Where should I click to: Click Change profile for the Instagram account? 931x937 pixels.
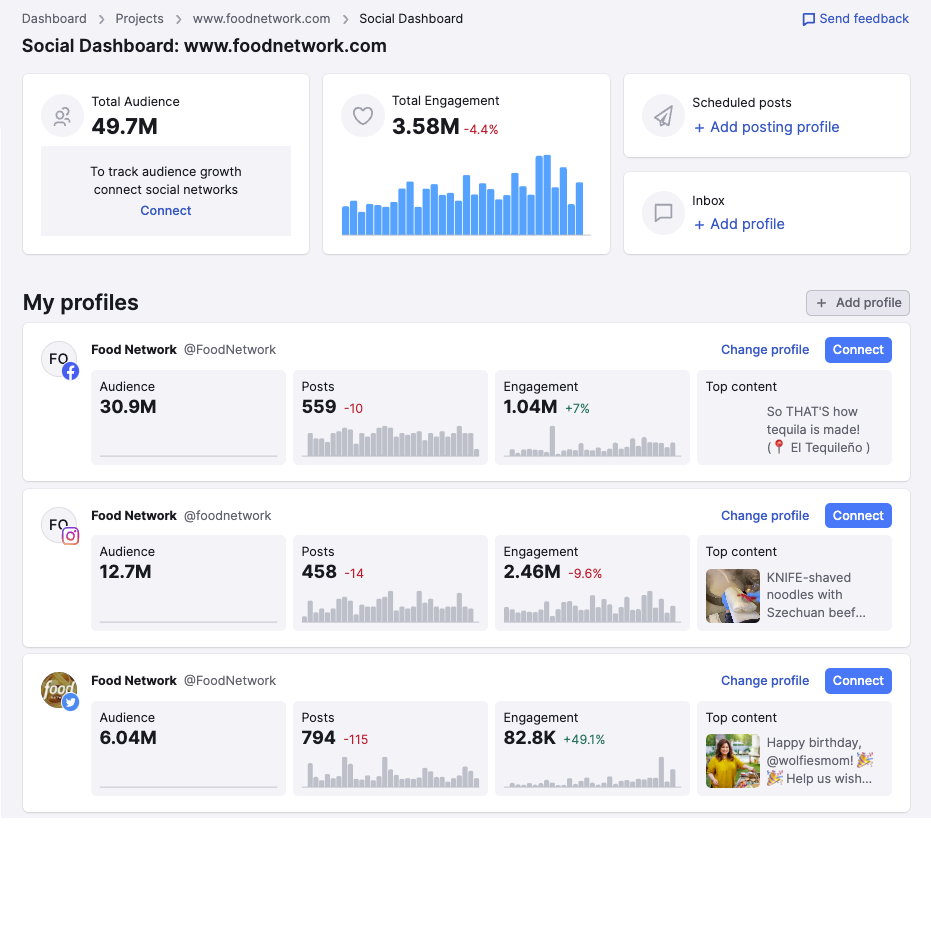[x=764, y=515]
